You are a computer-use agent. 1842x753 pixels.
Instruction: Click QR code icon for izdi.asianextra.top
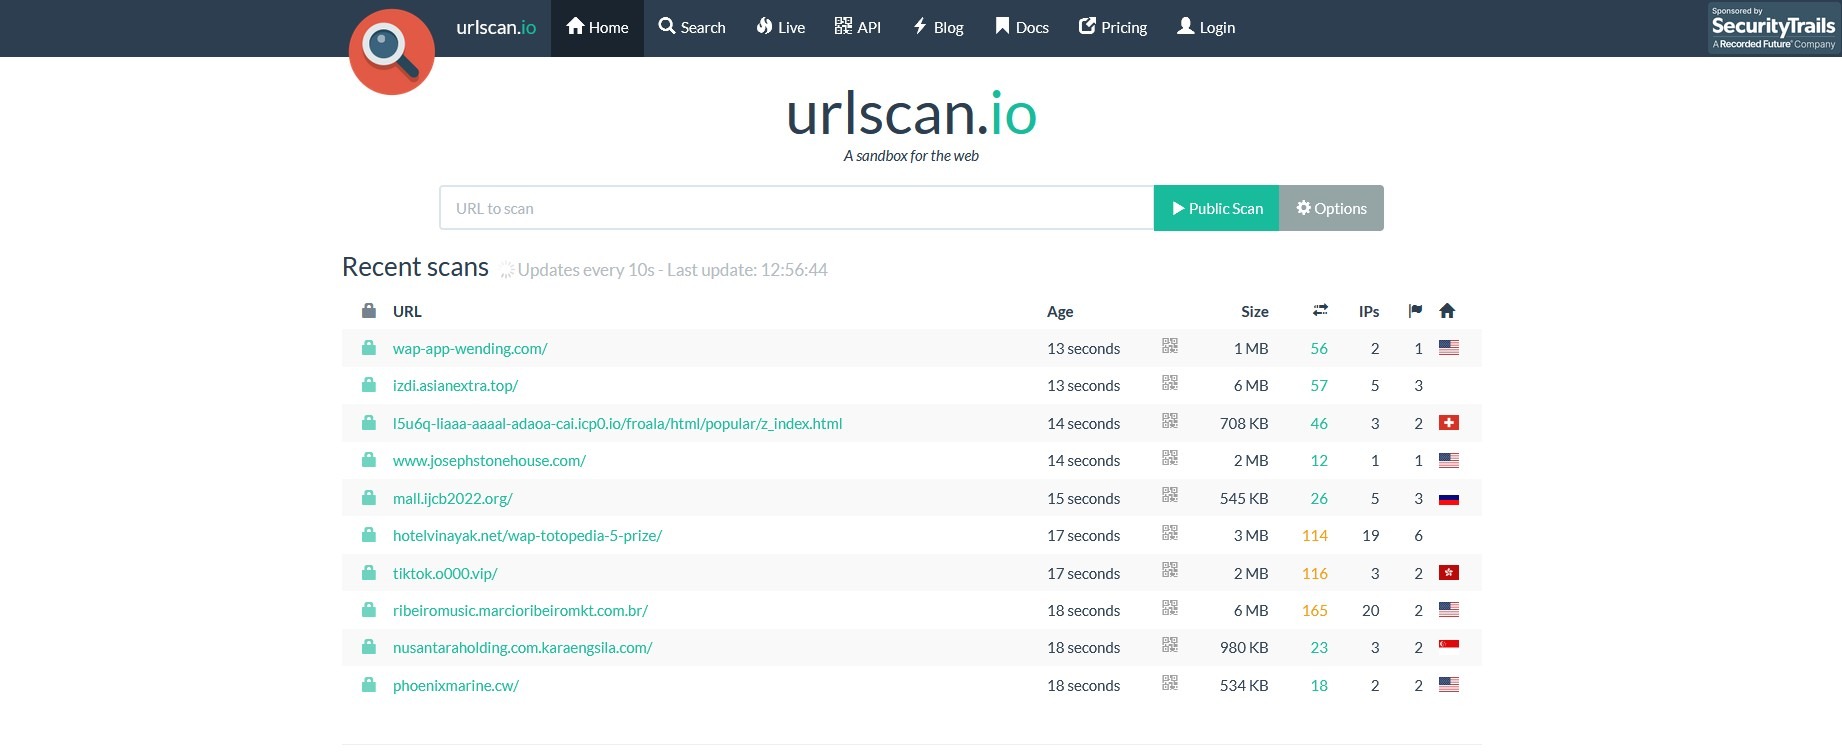[x=1170, y=383]
